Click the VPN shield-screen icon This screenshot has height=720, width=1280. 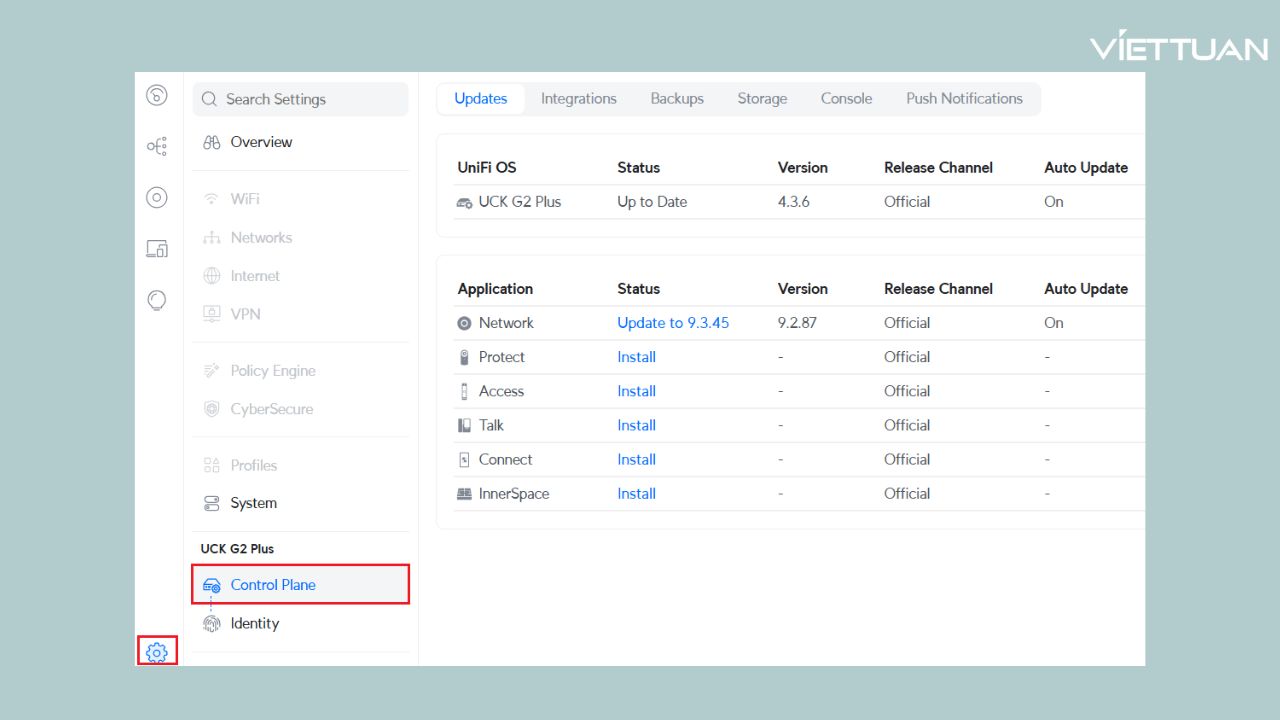[211, 314]
